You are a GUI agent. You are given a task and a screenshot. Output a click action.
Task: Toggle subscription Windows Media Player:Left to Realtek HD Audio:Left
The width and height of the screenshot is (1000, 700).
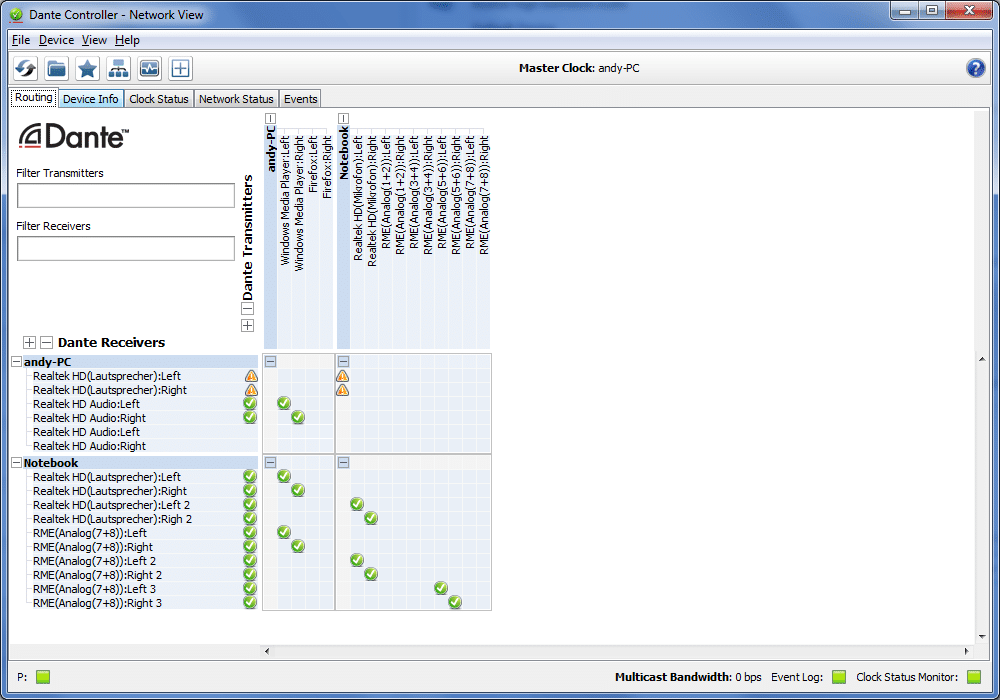pos(284,403)
